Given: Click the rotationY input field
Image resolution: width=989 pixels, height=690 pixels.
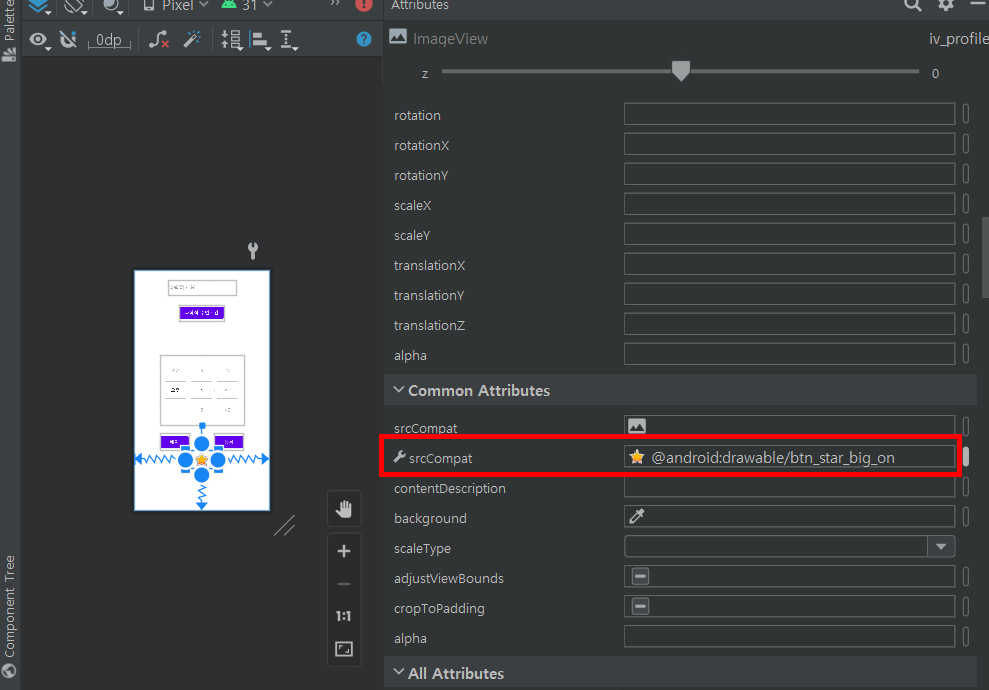Looking at the screenshot, I should point(789,174).
